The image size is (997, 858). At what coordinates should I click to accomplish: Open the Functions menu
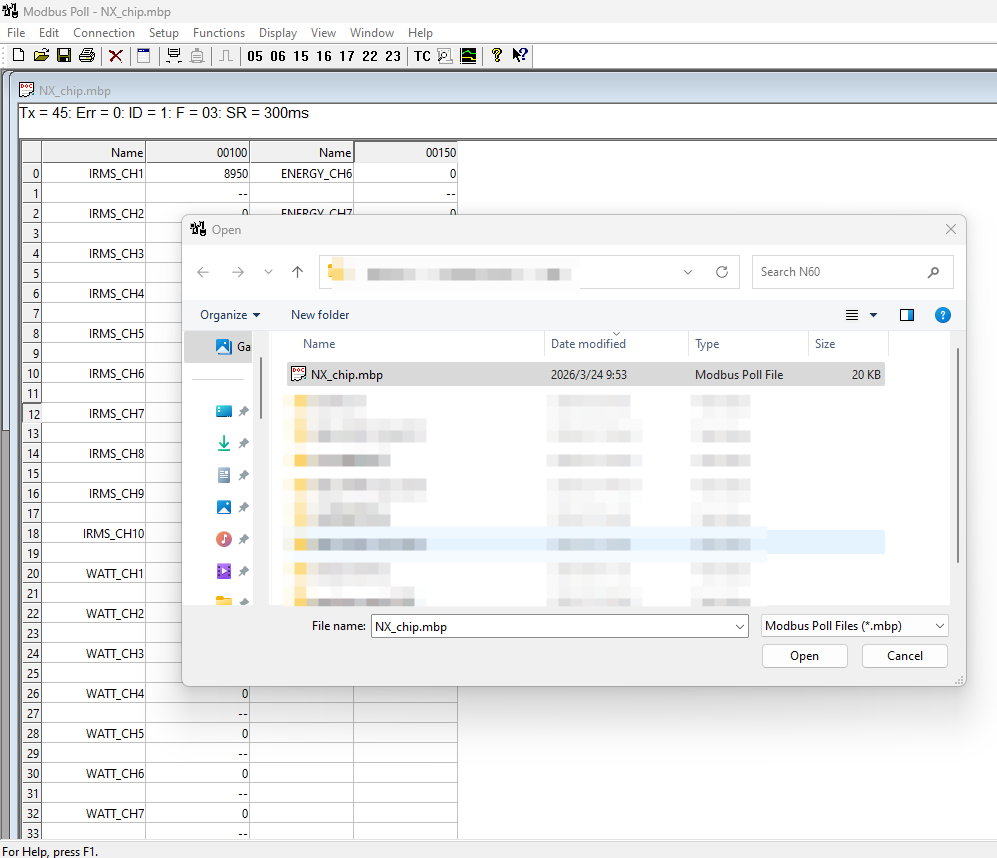coord(218,33)
